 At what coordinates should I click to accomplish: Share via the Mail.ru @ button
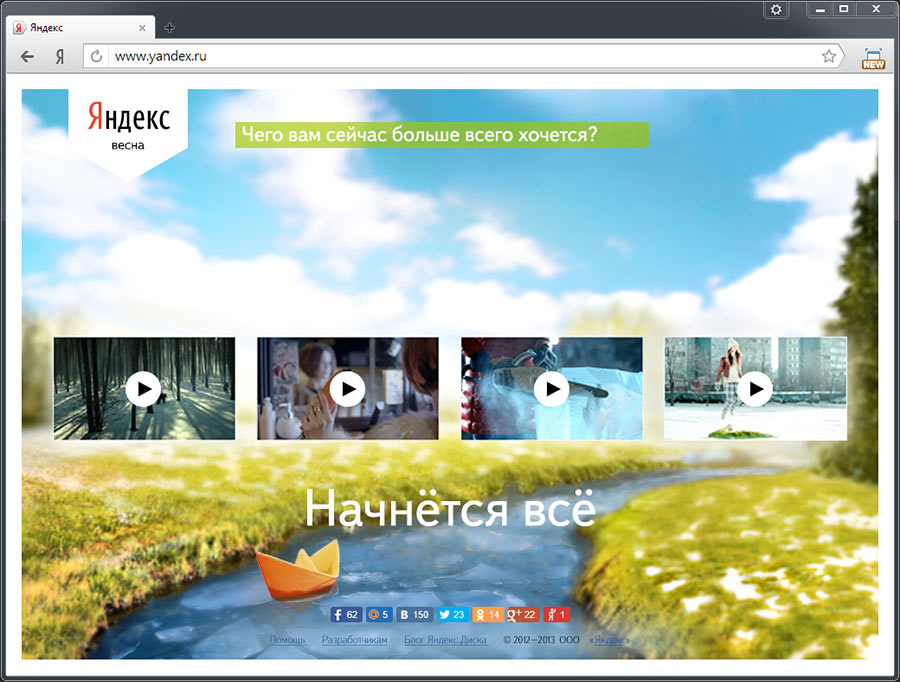tap(379, 615)
